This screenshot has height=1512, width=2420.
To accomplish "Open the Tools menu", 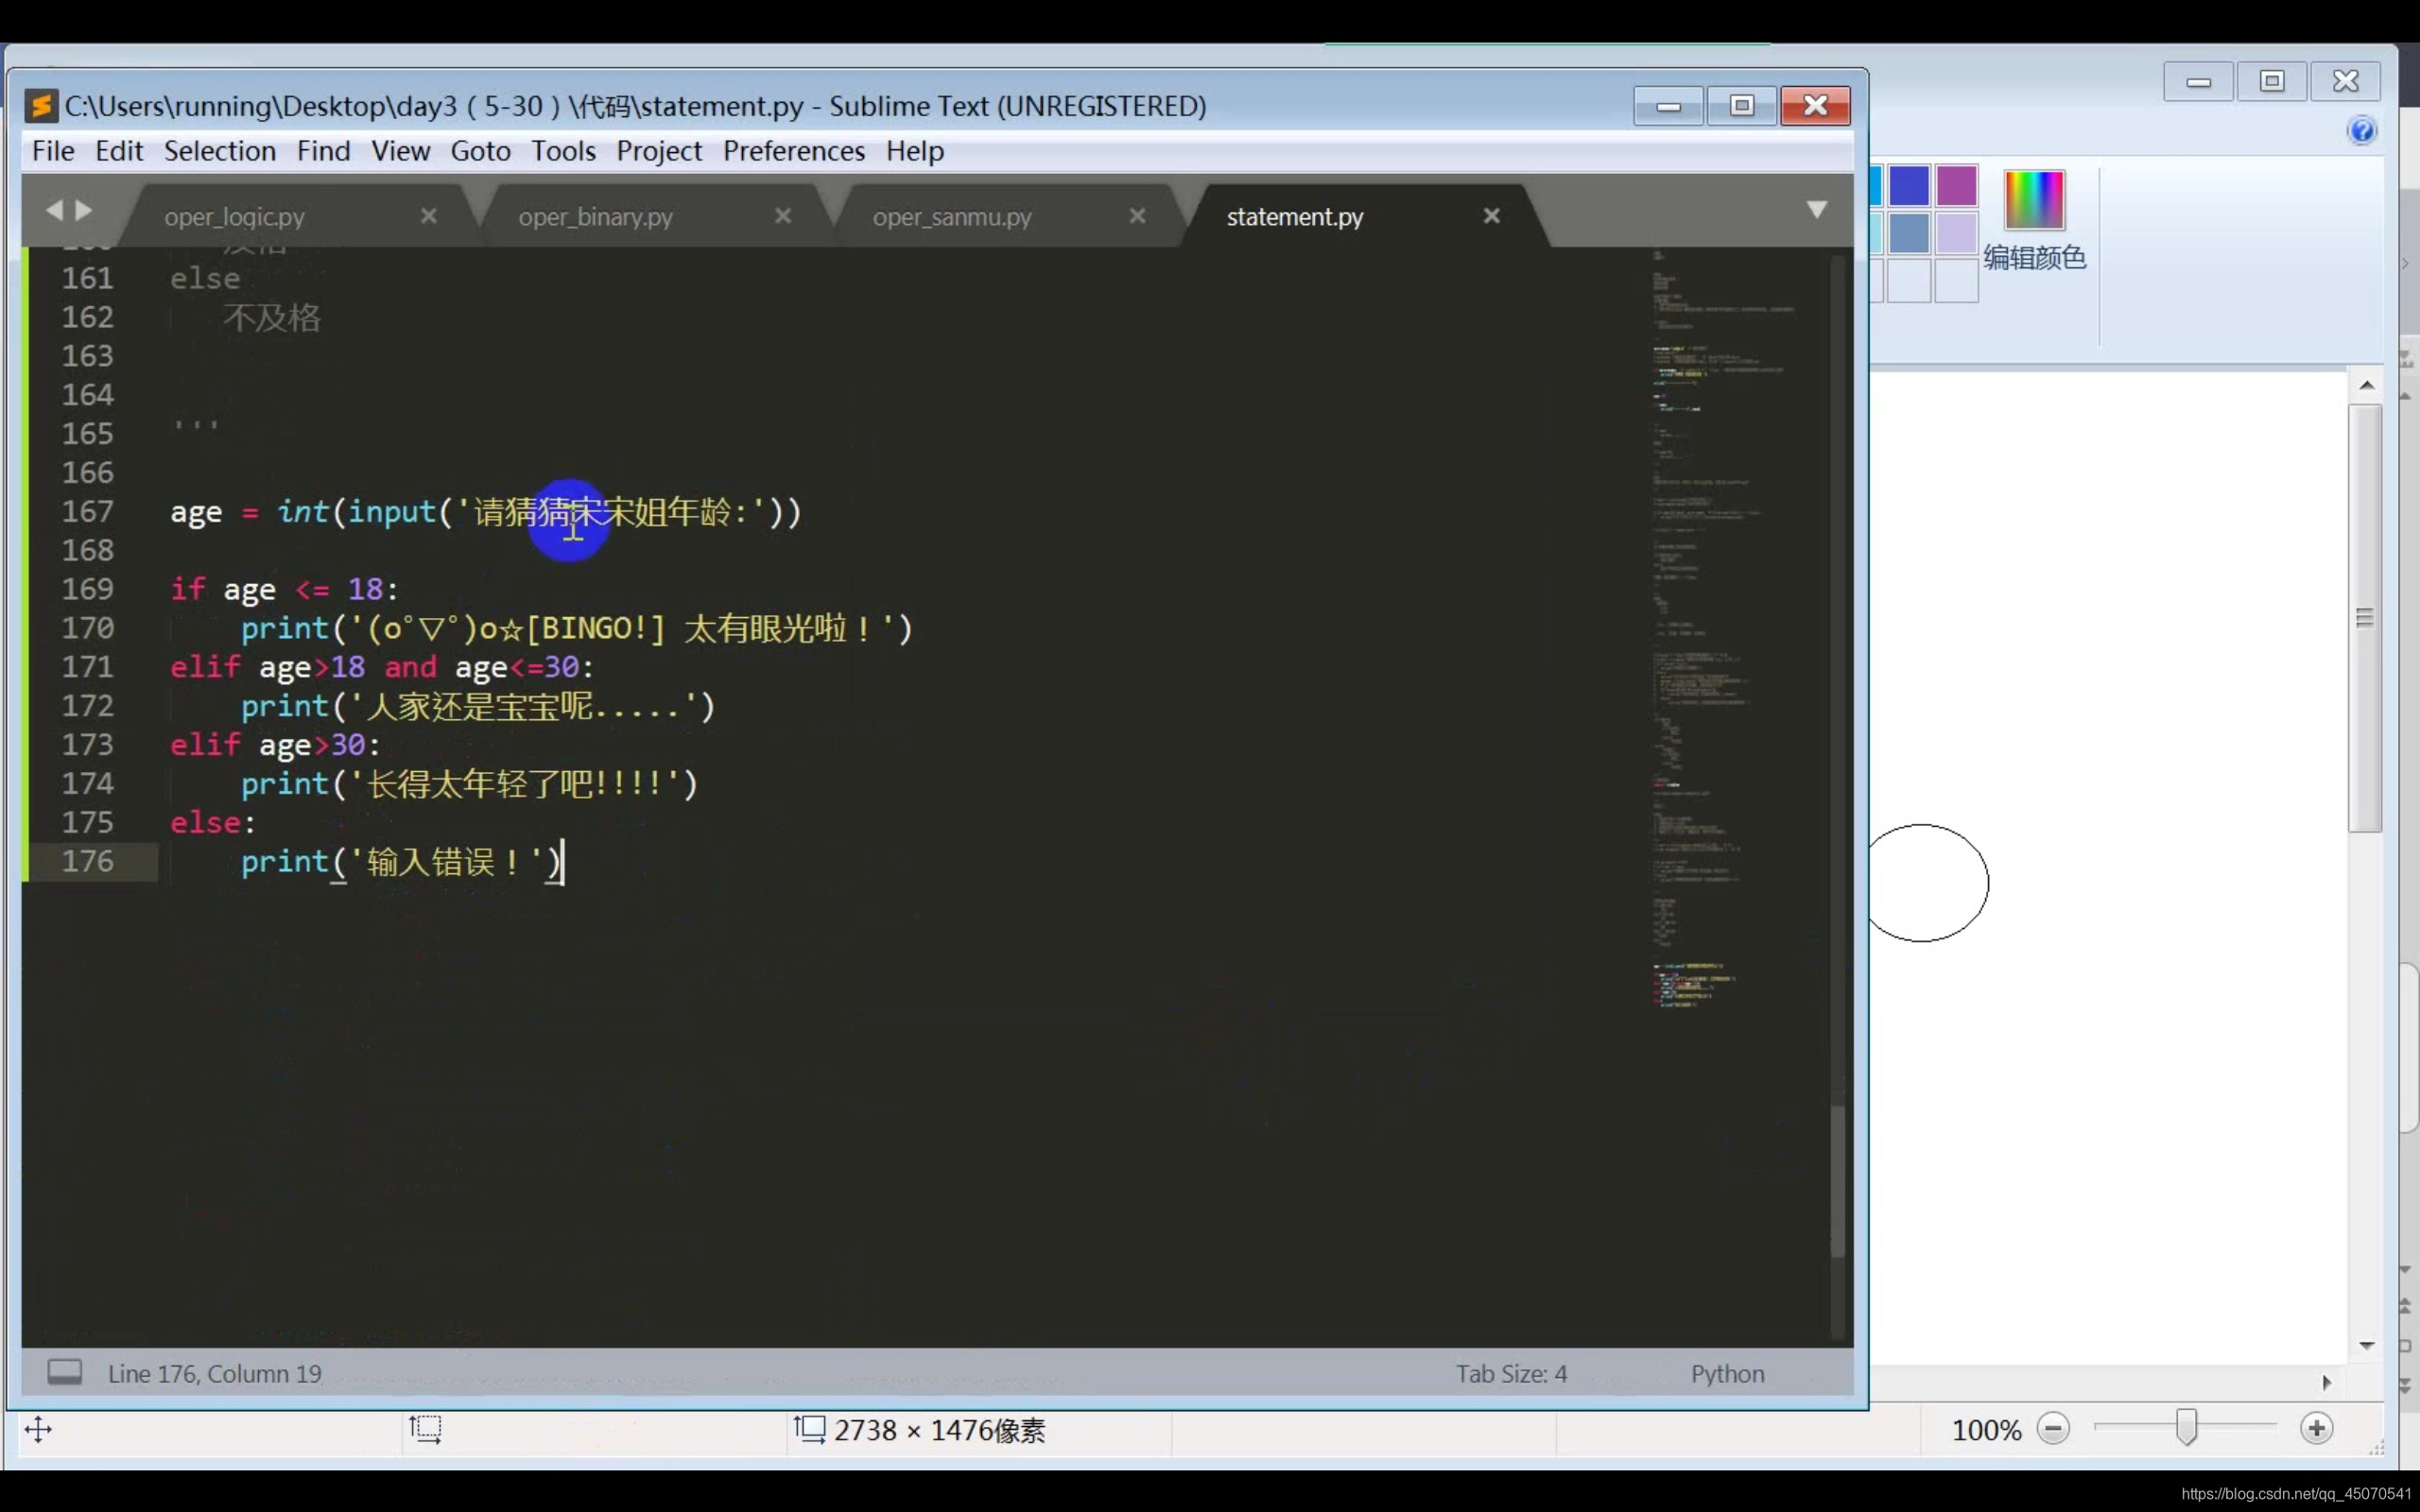I will point(562,151).
